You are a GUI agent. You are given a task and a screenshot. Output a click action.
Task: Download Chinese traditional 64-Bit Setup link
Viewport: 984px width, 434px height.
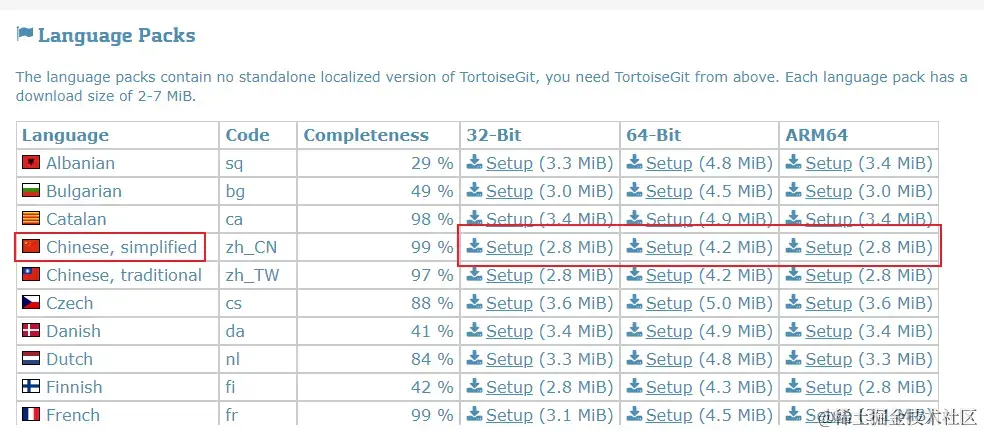pos(669,275)
